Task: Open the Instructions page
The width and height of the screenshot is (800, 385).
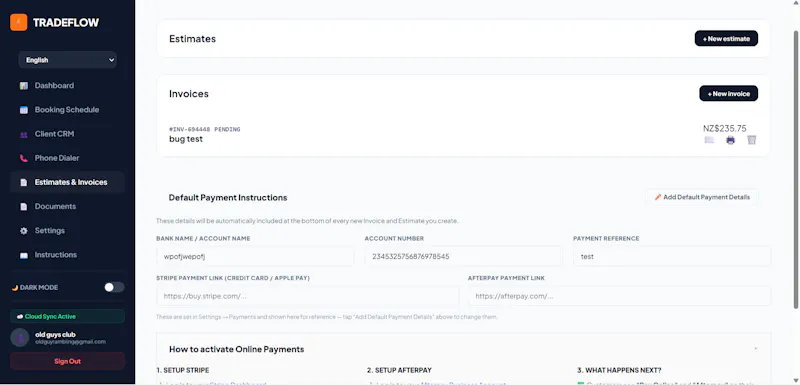Action: coord(67,255)
